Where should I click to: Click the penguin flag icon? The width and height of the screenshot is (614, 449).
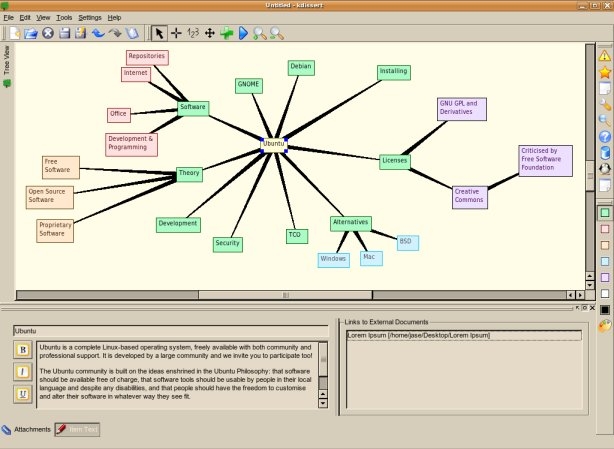(605, 169)
